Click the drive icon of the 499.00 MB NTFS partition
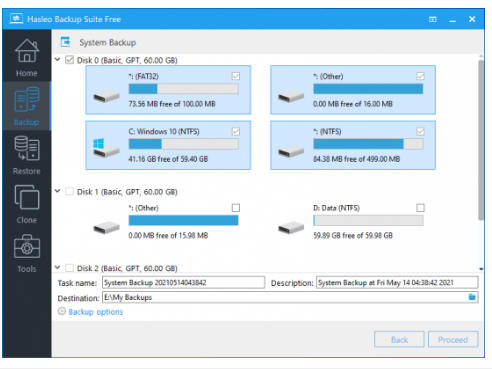Image resolution: width=492 pixels, height=369 pixels. 291,151
